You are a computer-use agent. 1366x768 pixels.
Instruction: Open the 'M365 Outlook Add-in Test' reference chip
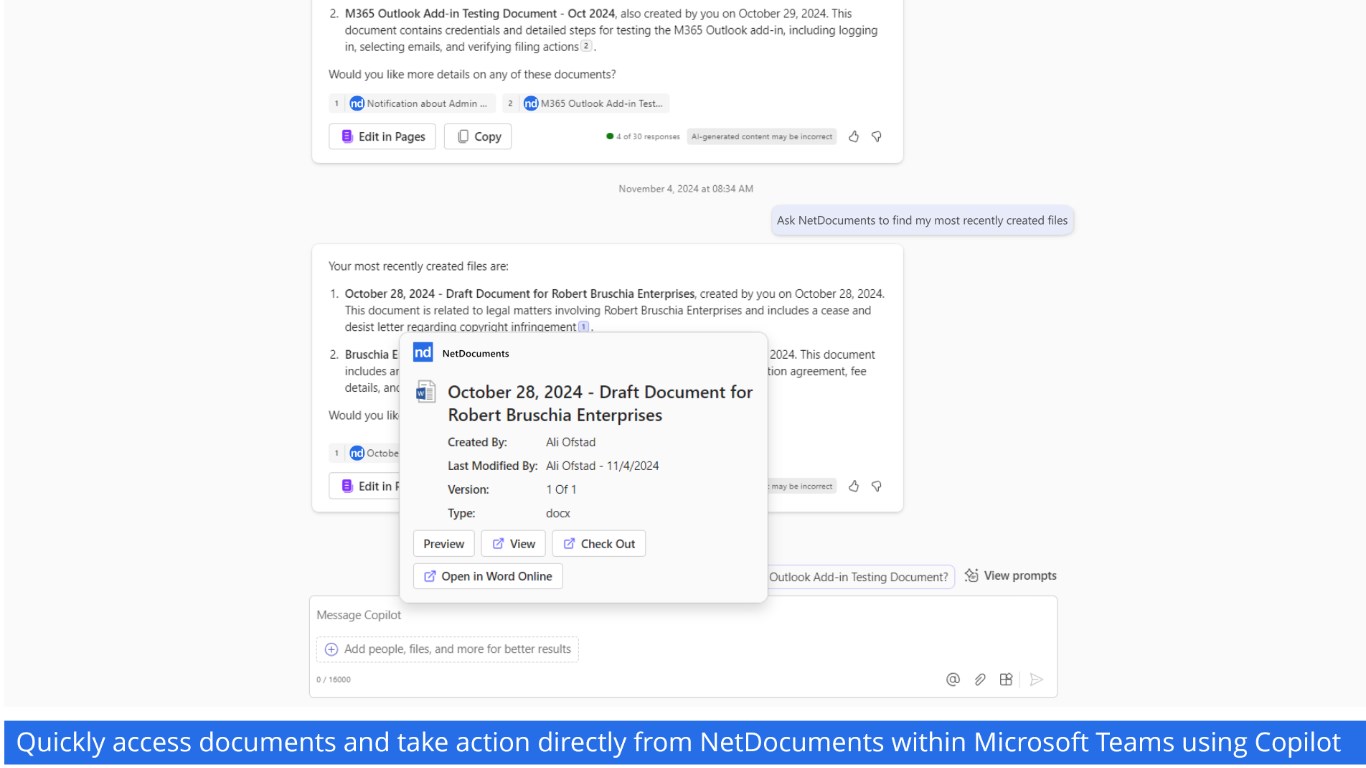(586, 103)
